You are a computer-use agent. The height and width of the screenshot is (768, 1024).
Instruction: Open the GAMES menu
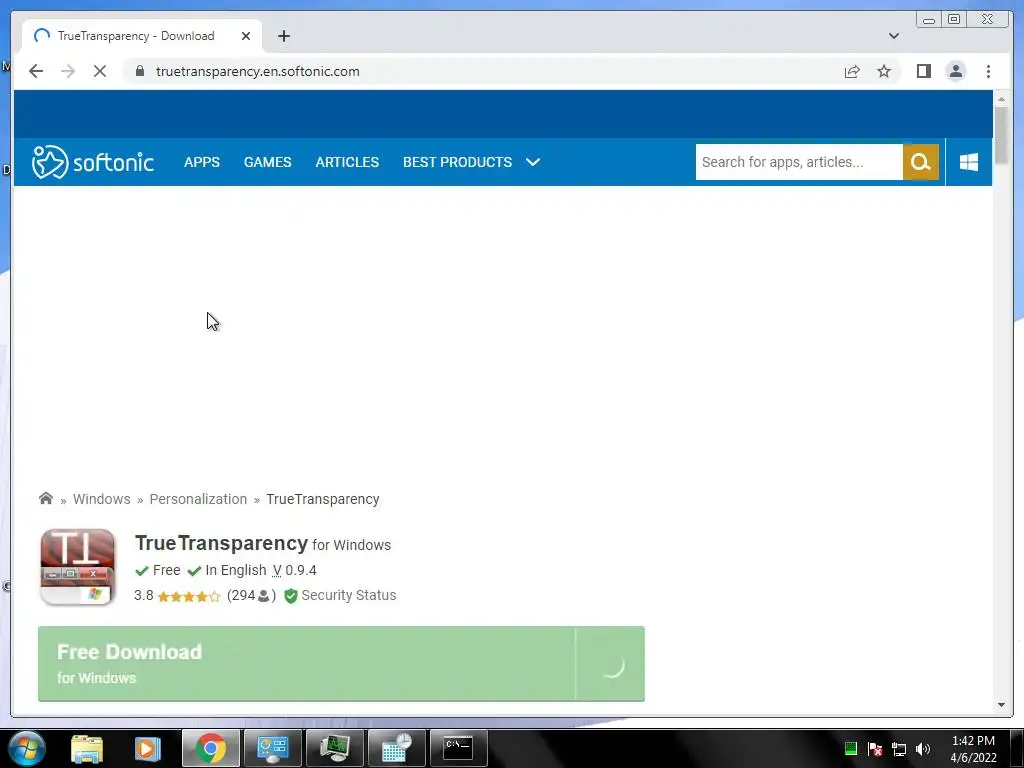pyautogui.click(x=267, y=162)
